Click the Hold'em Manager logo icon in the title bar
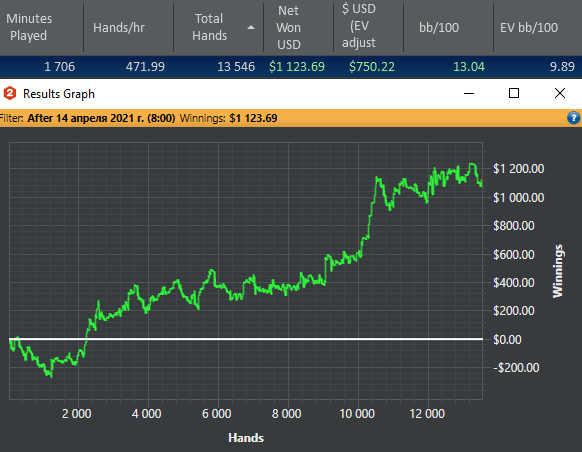 point(10,94)
